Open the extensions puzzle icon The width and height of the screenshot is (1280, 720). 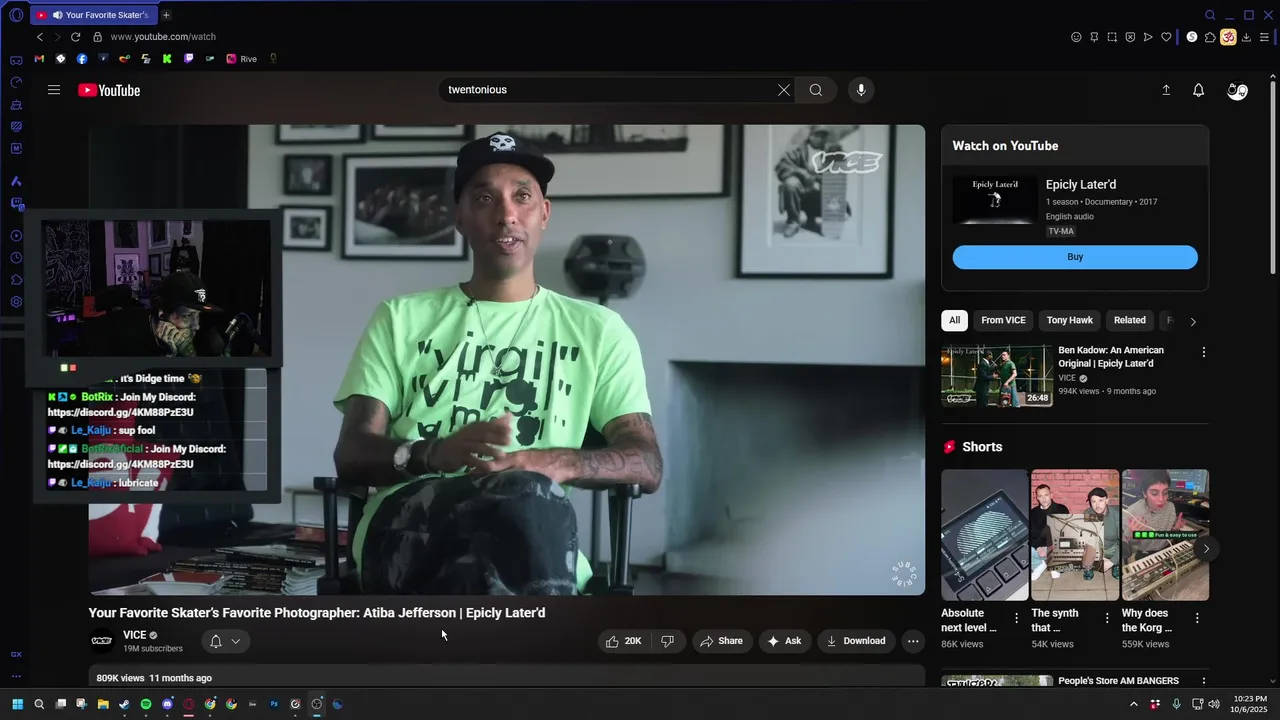click(x=1210, y=37)
